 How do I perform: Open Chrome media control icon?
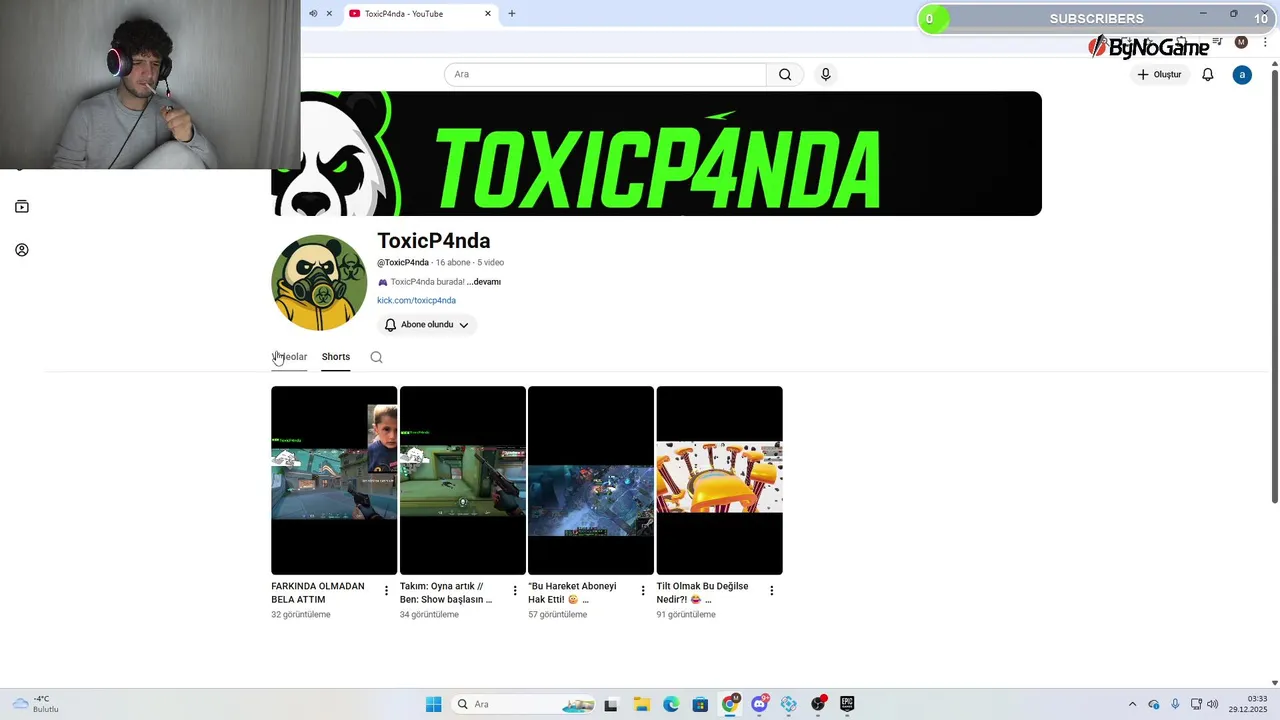[x=1217, y=42]
